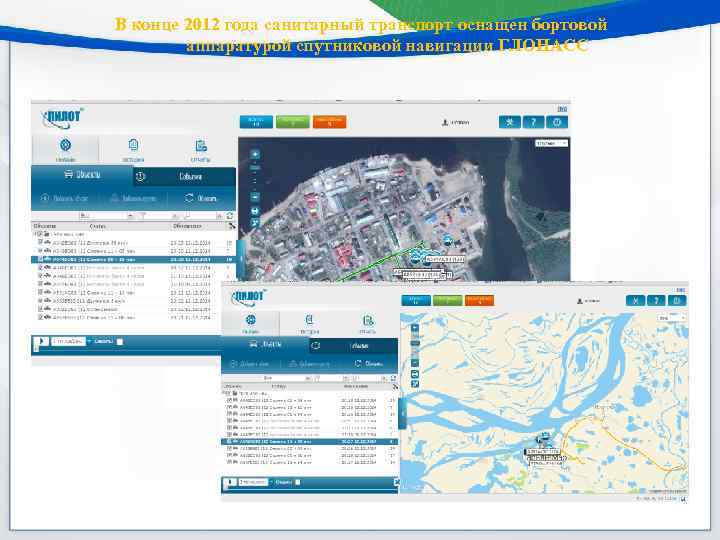Click Обновлено column header in back window

point(187,226)
